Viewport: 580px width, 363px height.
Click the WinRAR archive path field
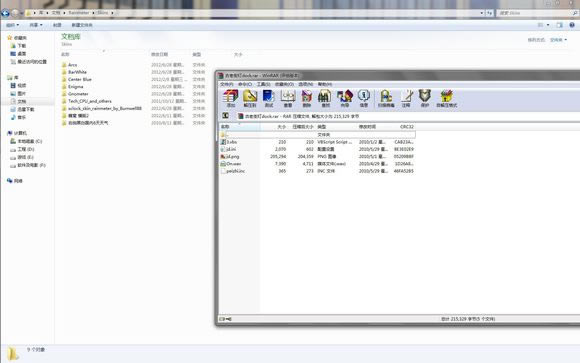407,116
